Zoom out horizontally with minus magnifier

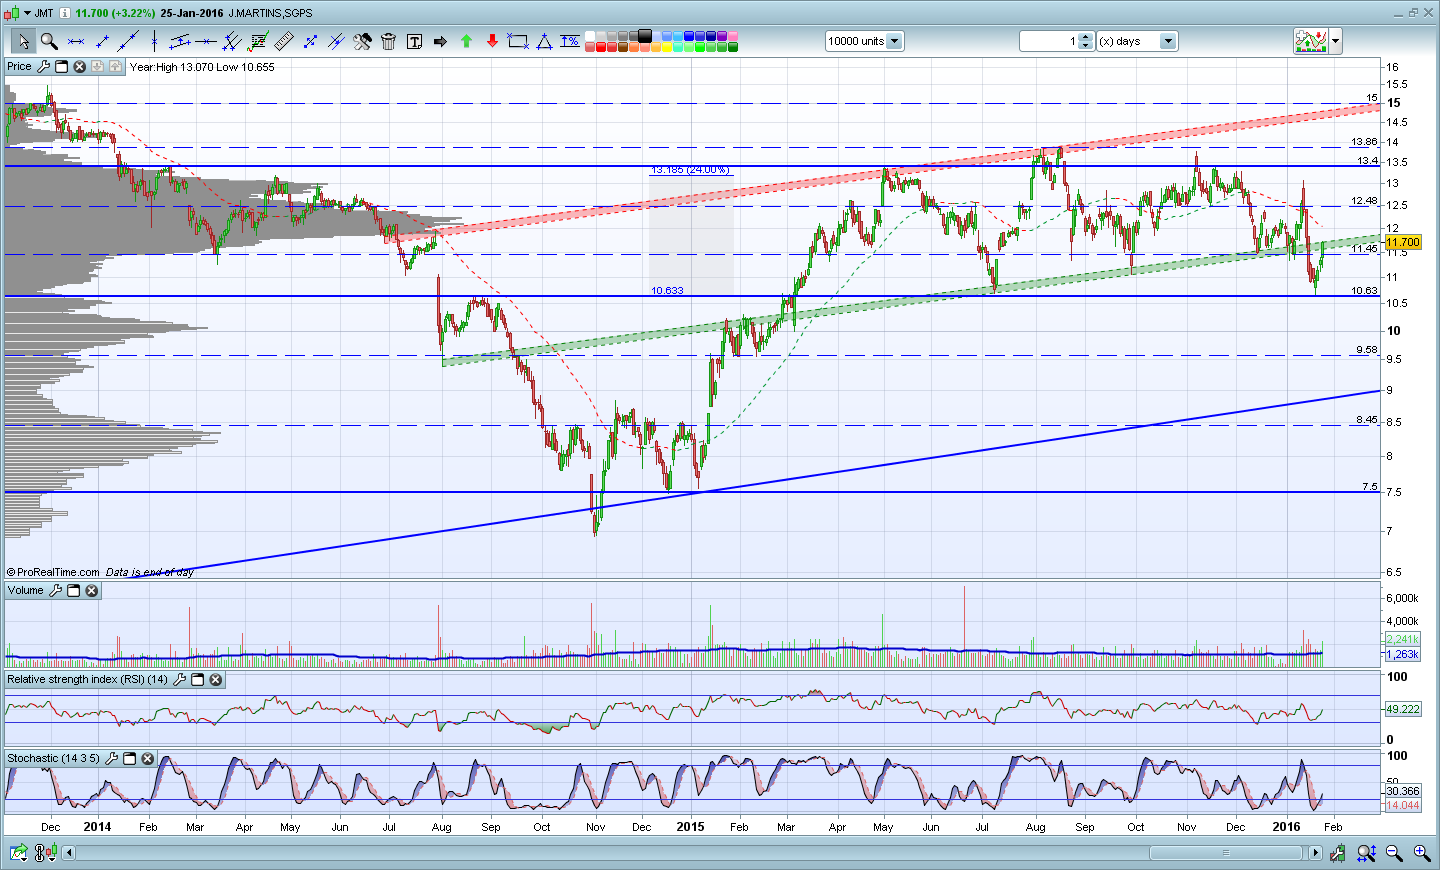pyautogui.click(x=1394, y=853)
